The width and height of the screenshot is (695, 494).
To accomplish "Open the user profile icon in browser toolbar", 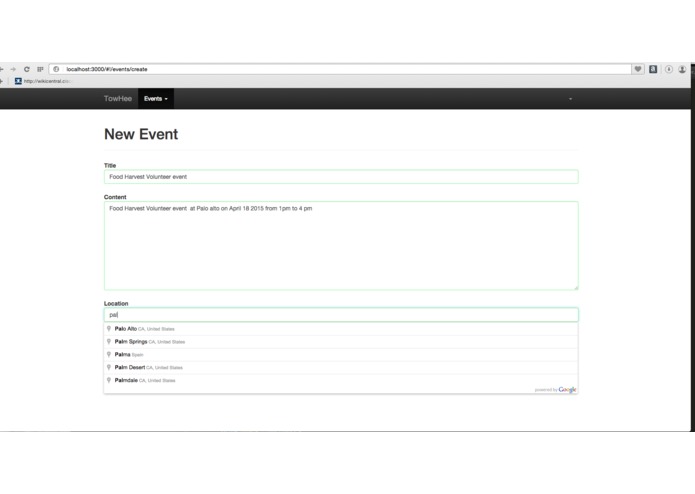I will 682,69.
